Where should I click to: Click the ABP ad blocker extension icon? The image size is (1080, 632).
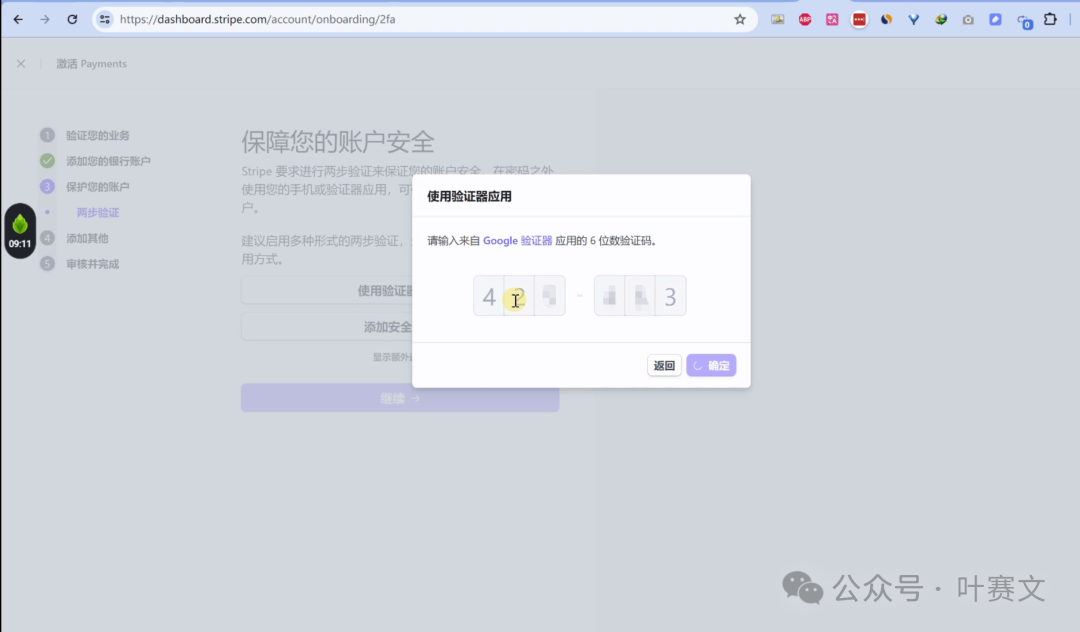(x=805, y=19)
